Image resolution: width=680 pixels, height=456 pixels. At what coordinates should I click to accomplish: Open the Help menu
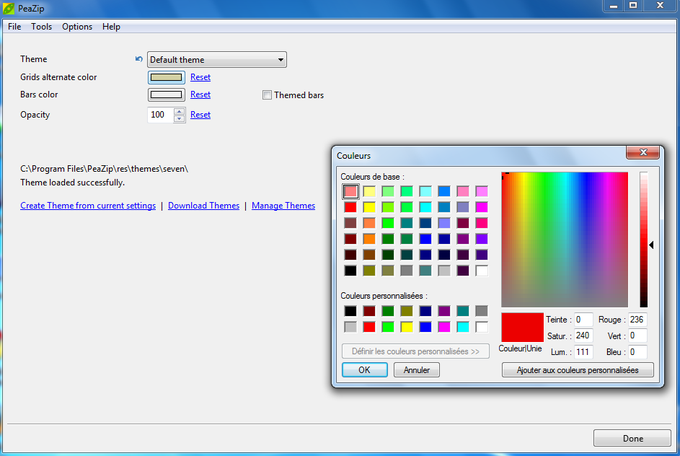111,26
